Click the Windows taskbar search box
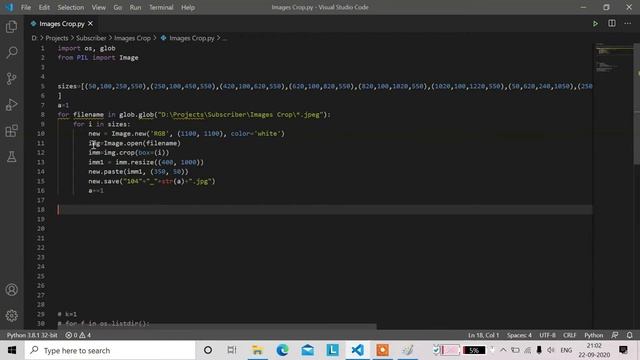Screen dimensions: 640x360 click(x=110, y=350)
